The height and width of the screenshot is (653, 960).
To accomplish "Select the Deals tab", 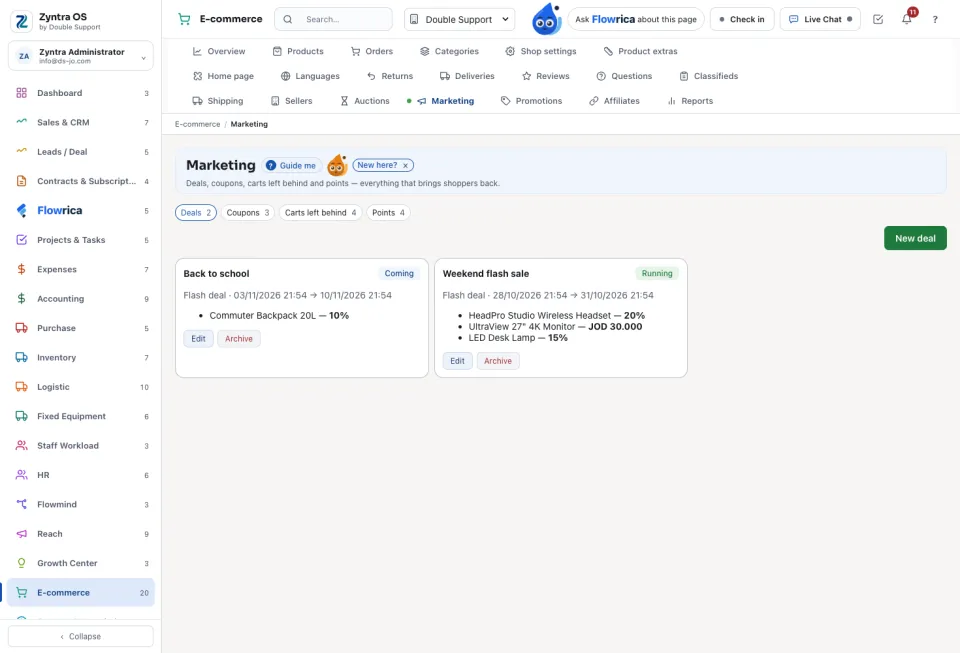I will 196,213.
